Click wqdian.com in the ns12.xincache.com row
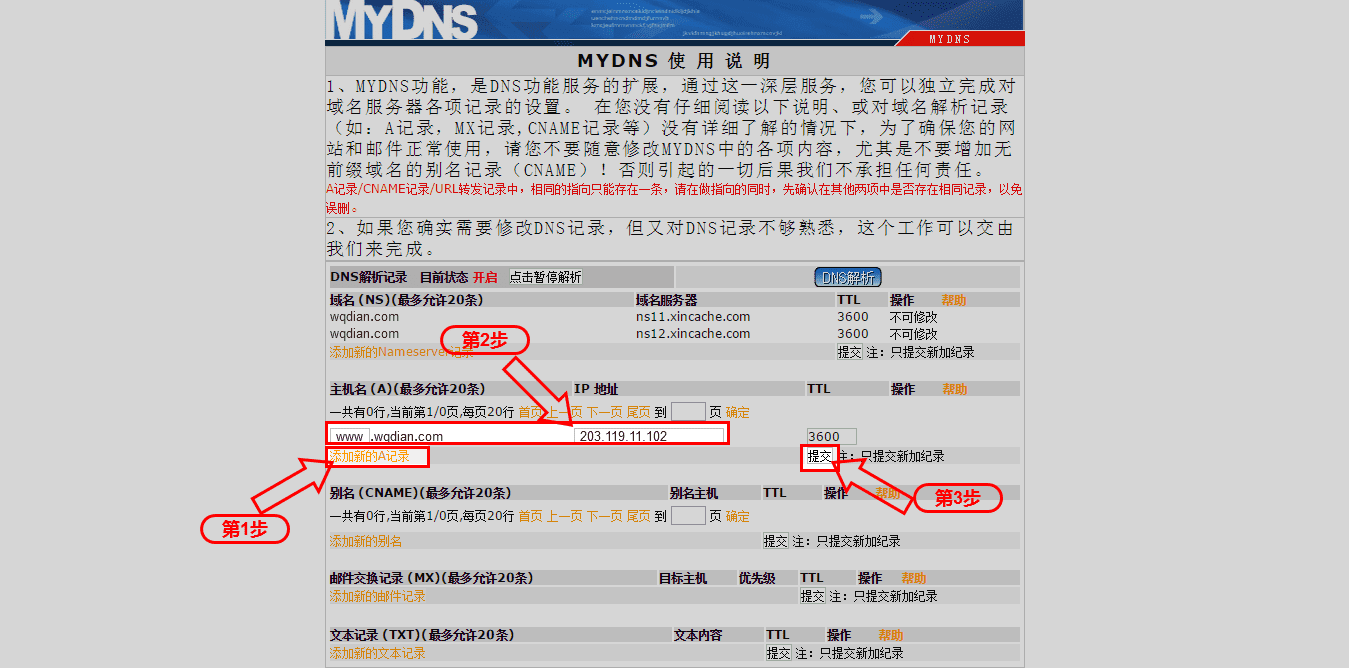The image size is (1349, 668). [x=364, y=334]
